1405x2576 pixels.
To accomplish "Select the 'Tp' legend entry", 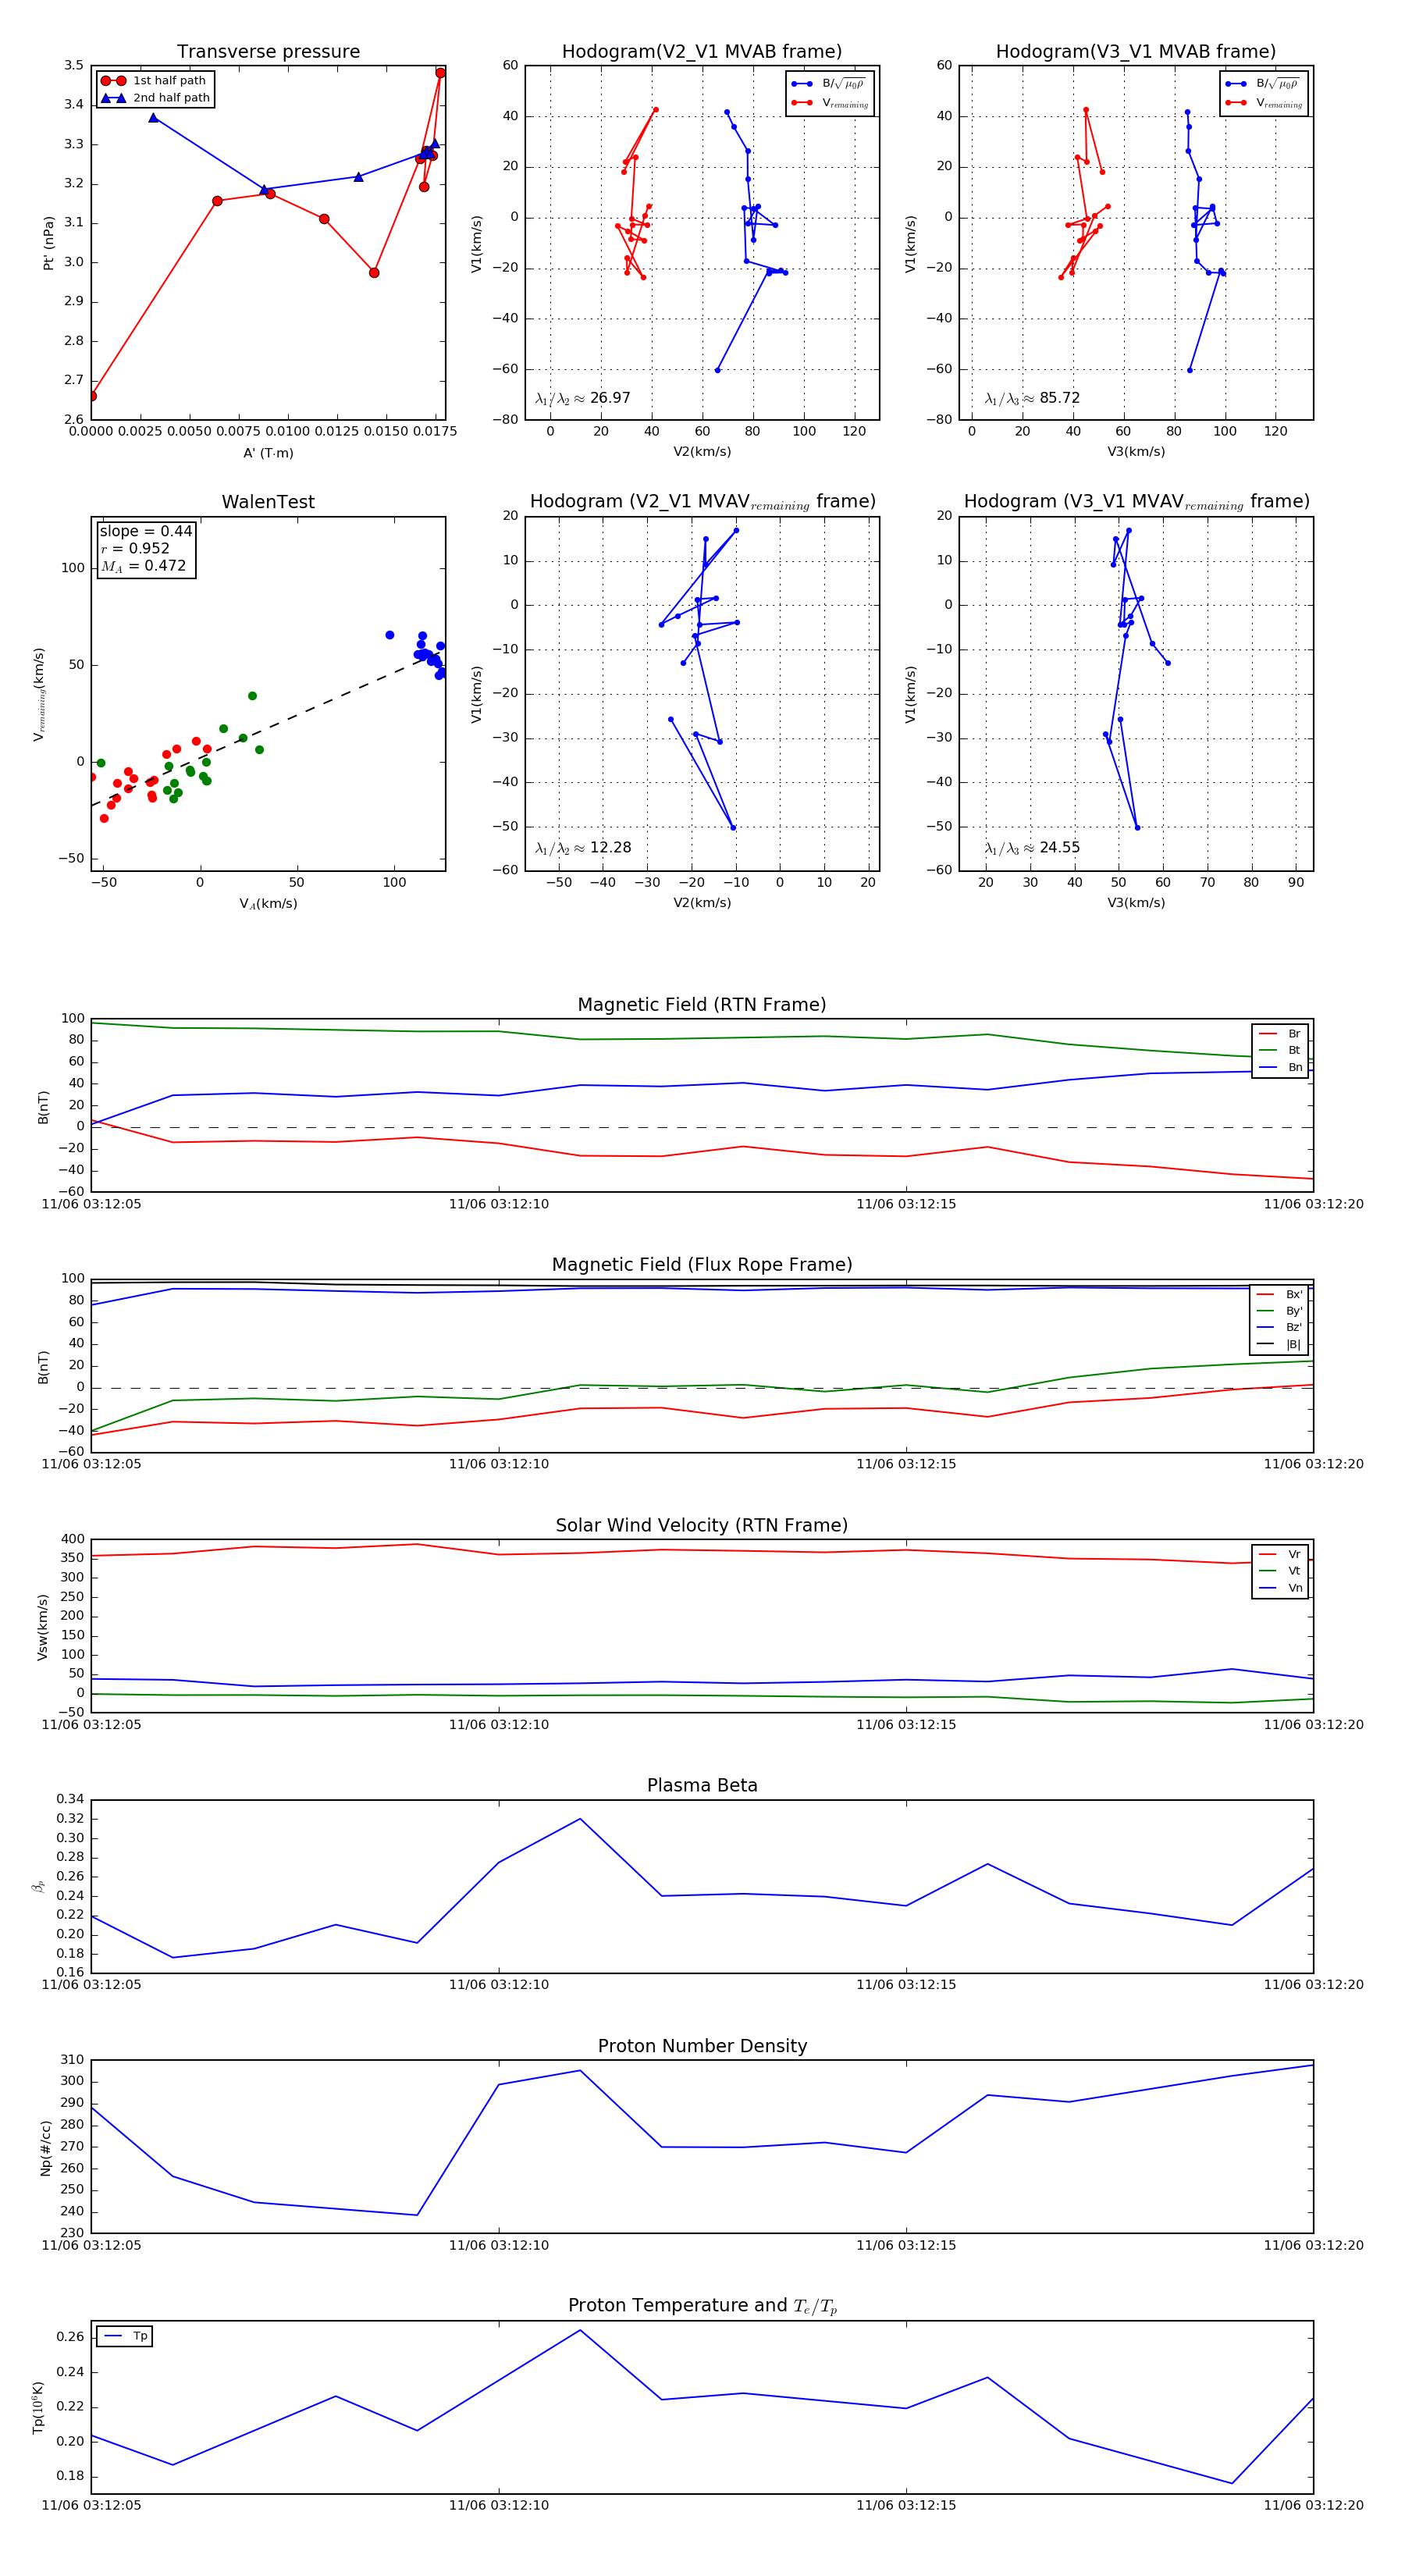I will (x=126, y=2337).
